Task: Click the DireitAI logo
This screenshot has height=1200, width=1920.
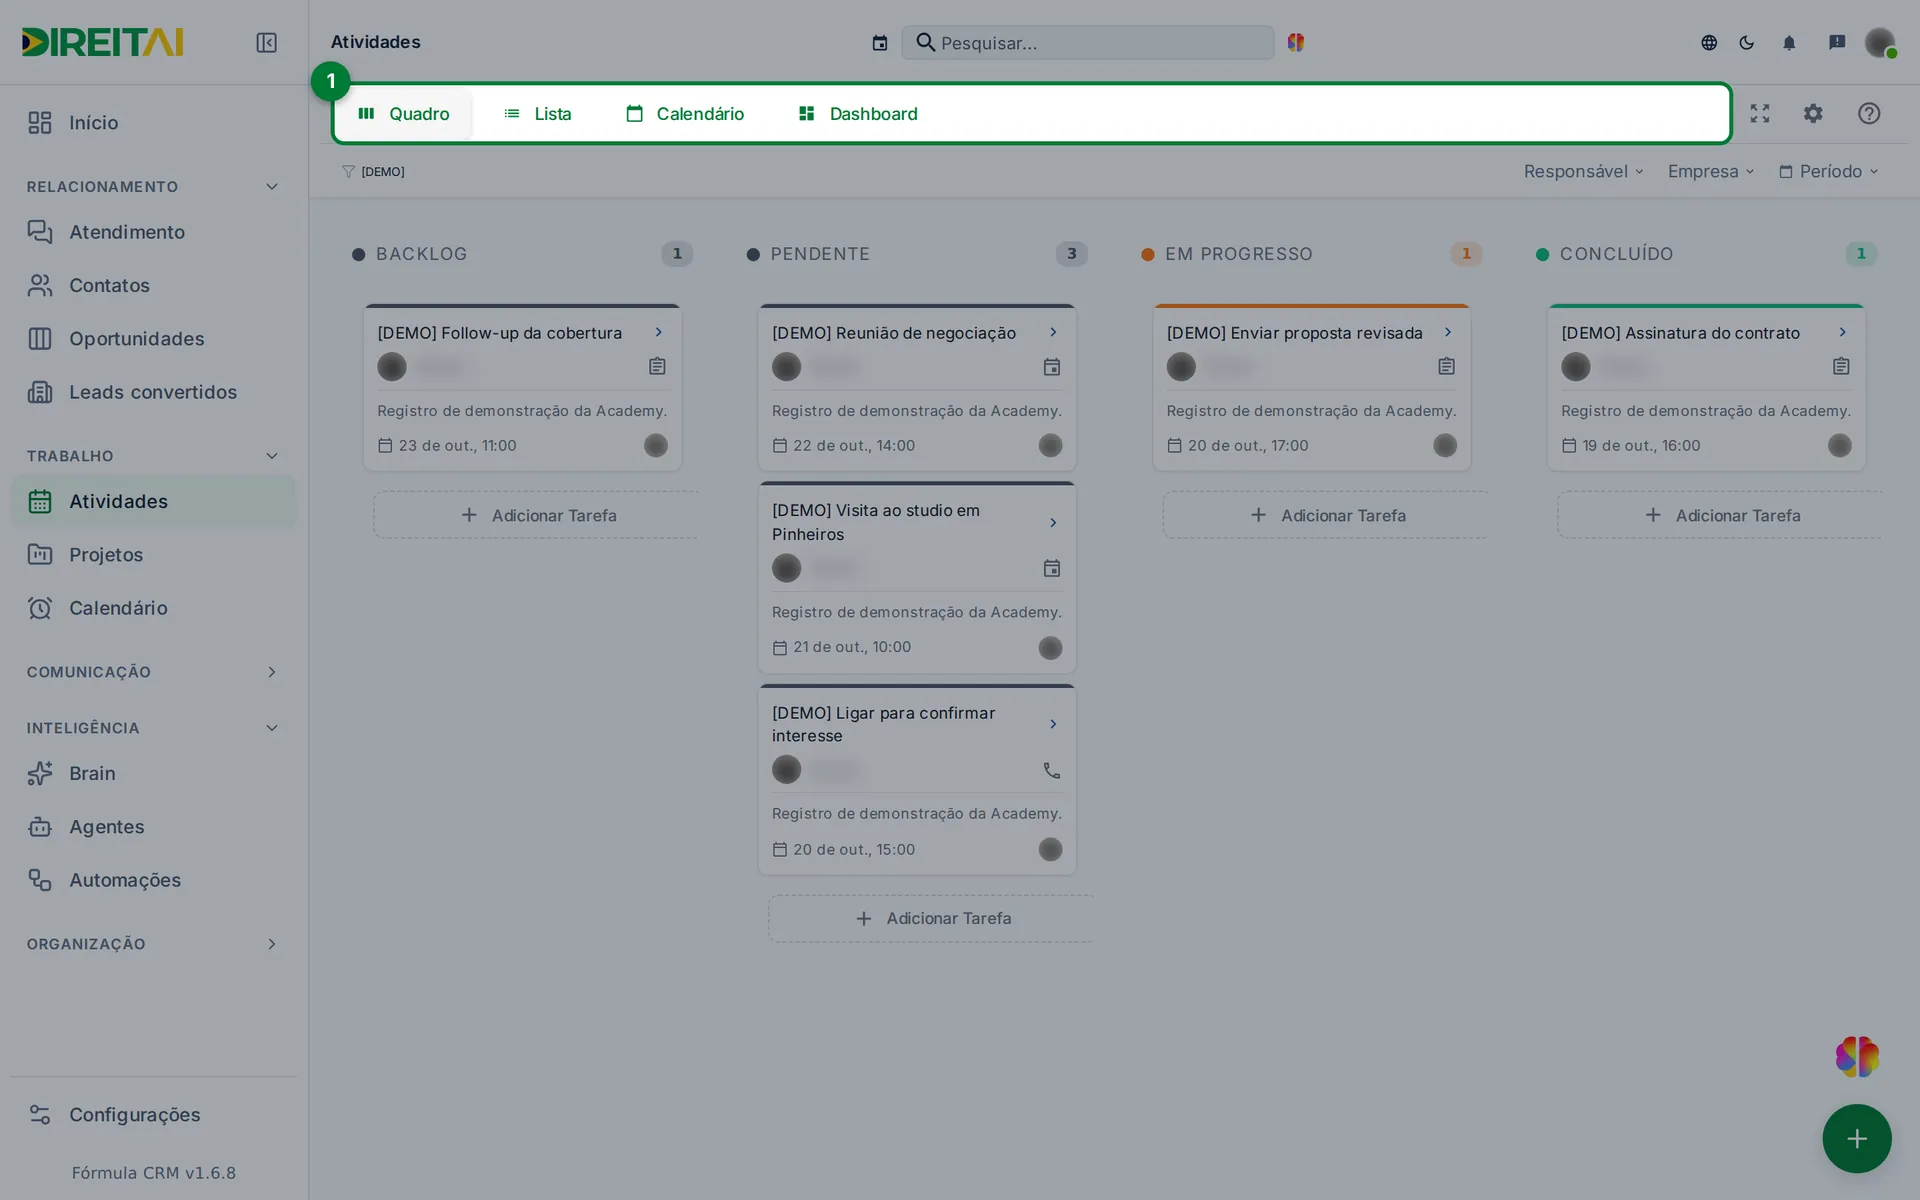Action: pyautogui.click(x=102, y=42)
